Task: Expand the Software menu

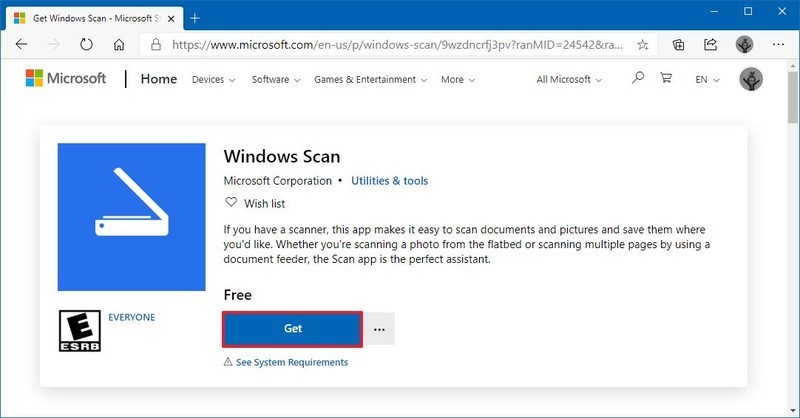Action: pyautogui.click(x=276, y=80)
